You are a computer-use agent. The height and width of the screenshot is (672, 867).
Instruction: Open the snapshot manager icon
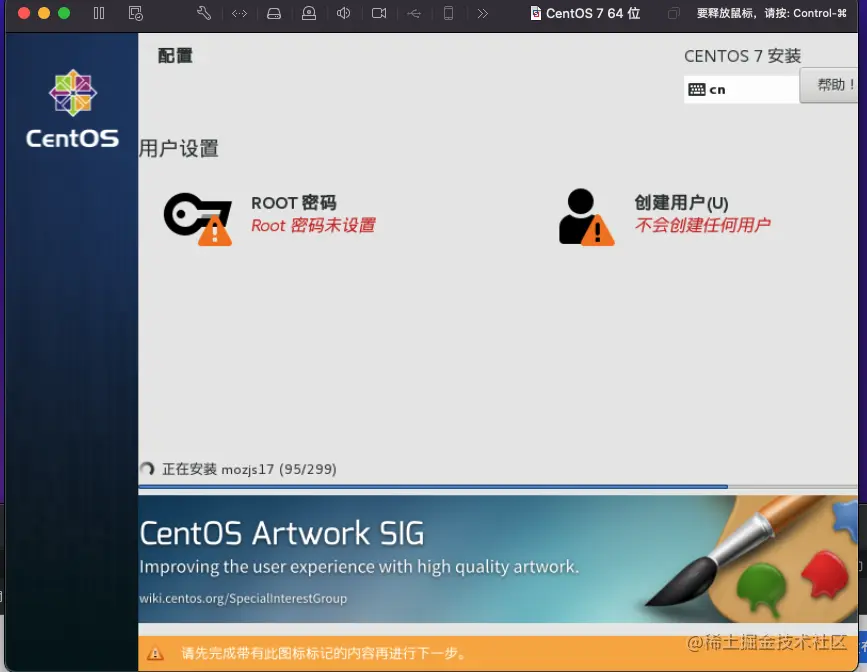(135, 13)
